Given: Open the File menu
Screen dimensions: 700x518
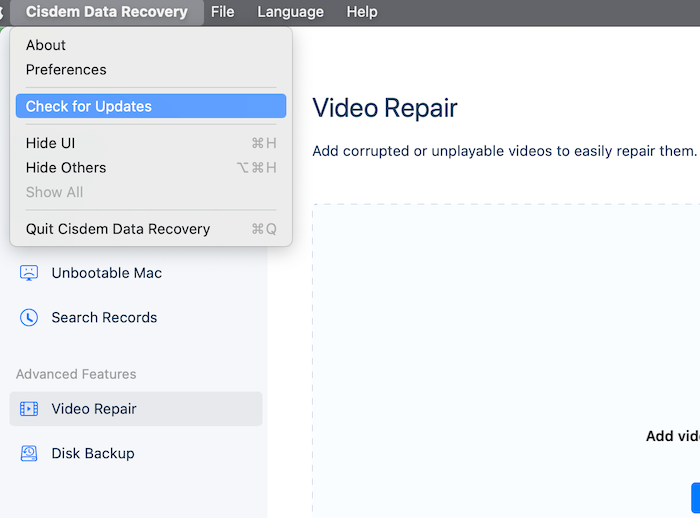Looking at the screenshot, I should tap(222, 12).
